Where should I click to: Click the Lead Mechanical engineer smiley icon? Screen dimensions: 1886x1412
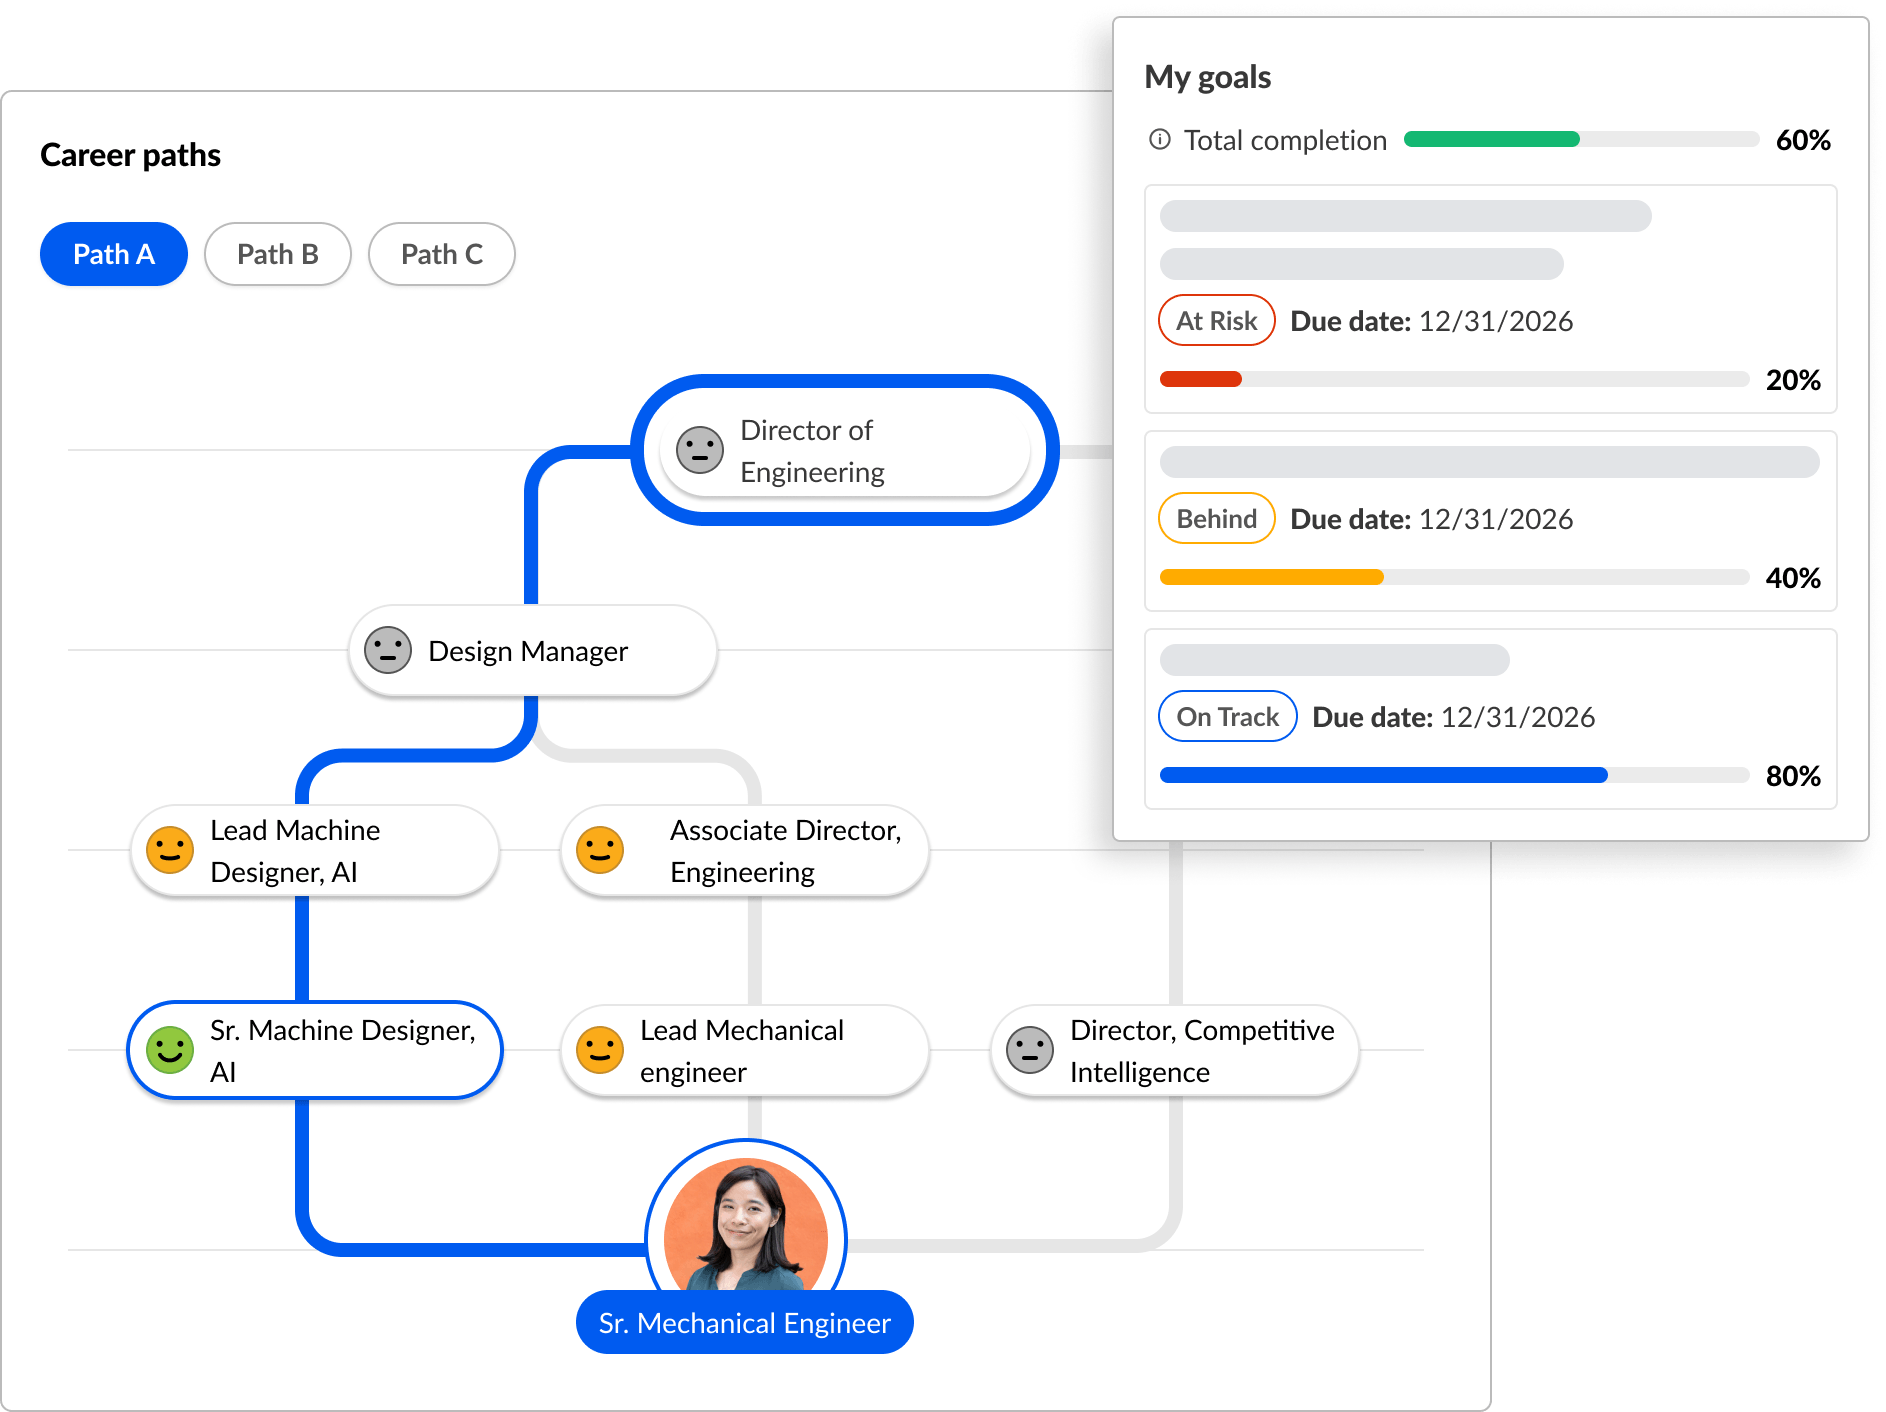600,1050
